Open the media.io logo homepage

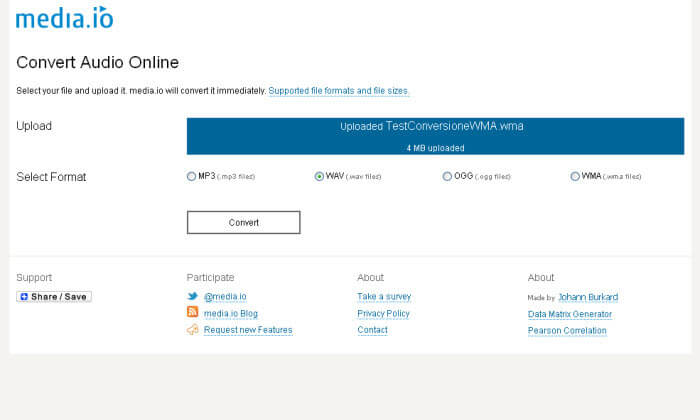point(64,18)
